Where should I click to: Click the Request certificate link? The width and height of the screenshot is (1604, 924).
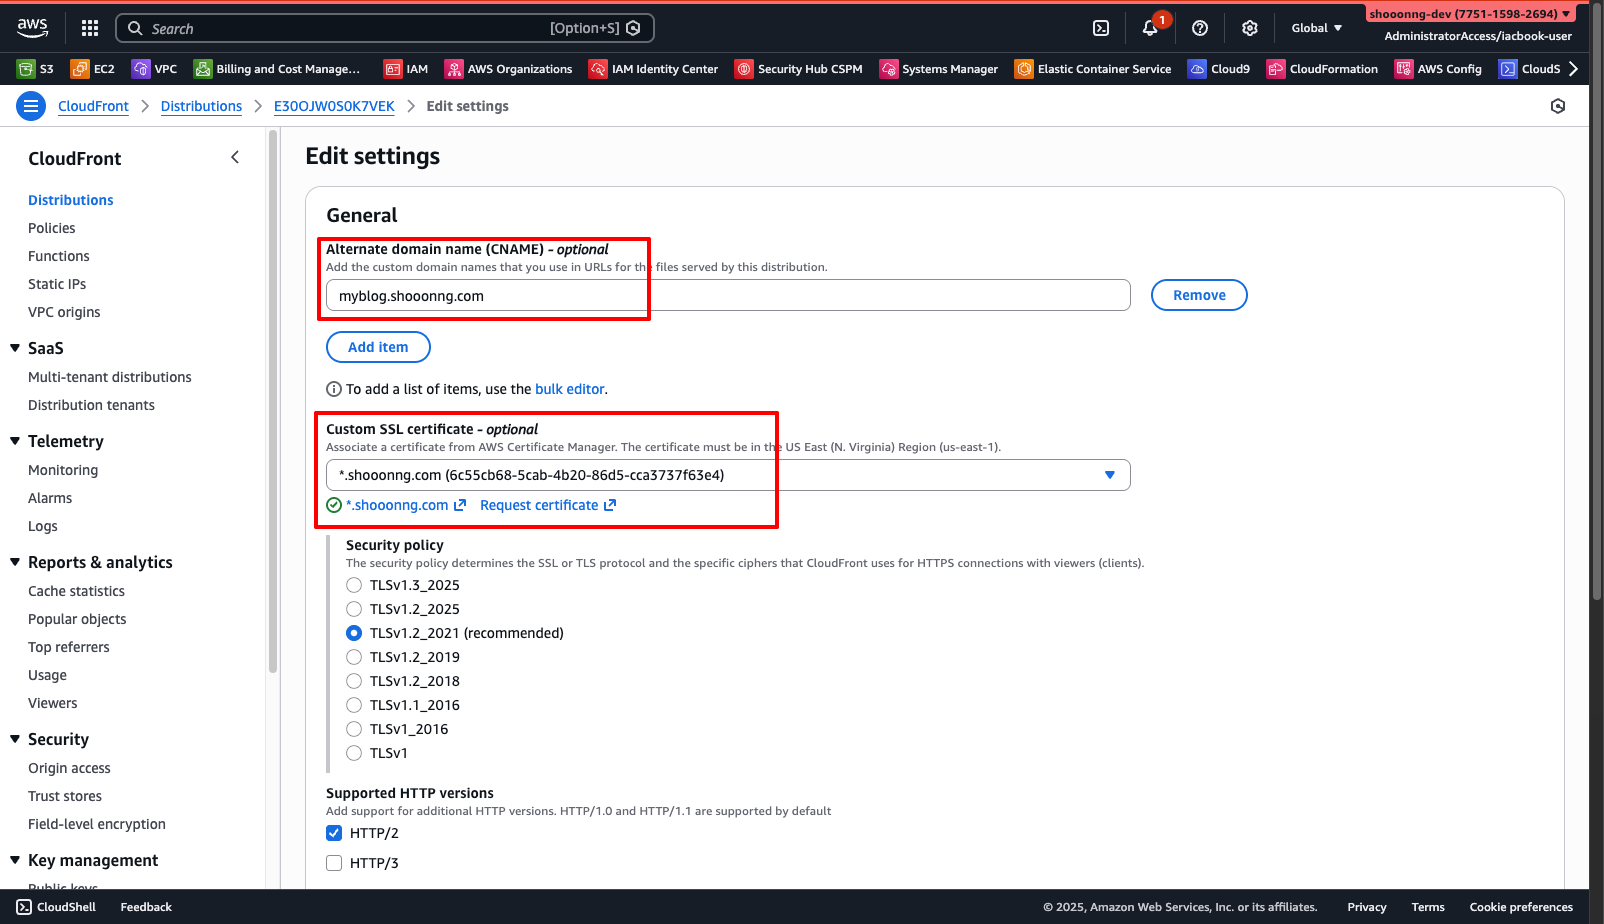click(548, 505)
